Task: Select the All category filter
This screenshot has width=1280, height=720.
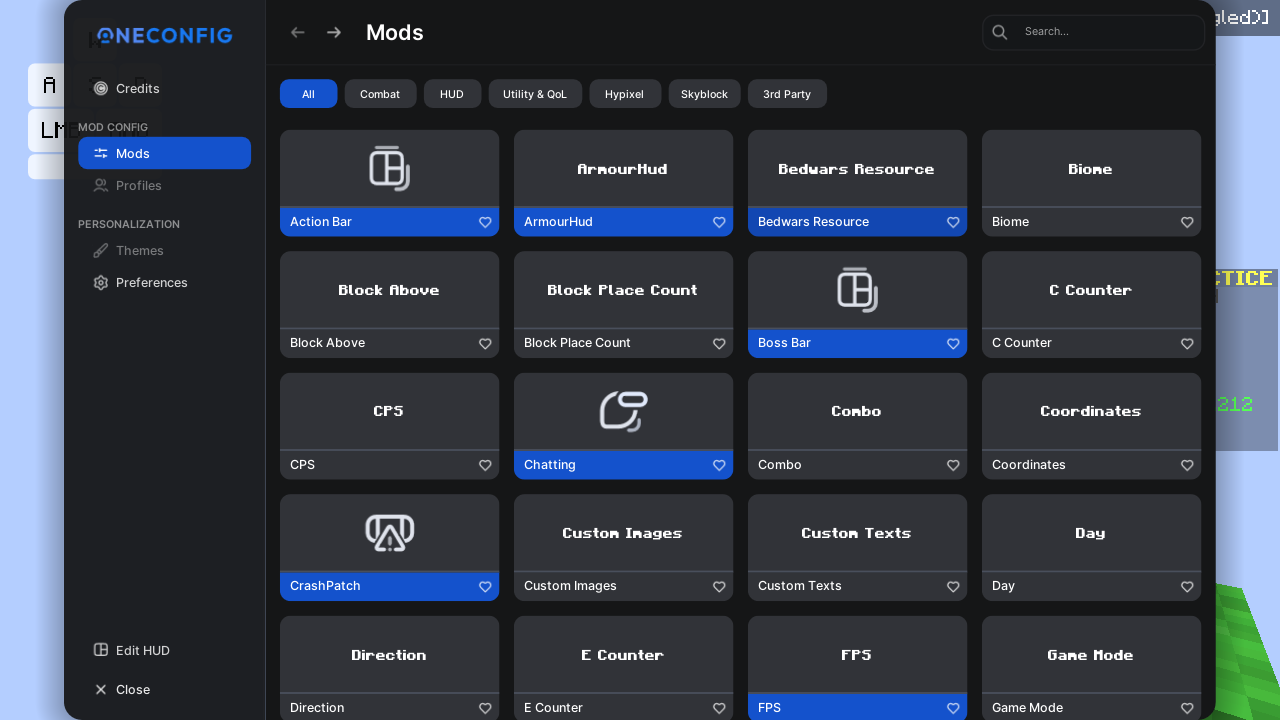Action: pyautogui.click(x=308, y=94)
